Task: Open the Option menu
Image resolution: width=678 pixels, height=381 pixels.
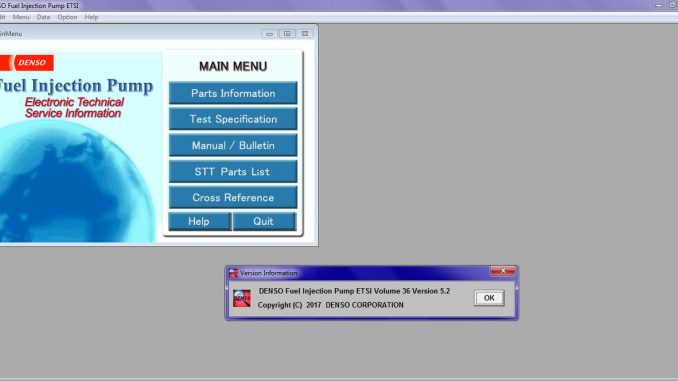Action: pos(67,17)
